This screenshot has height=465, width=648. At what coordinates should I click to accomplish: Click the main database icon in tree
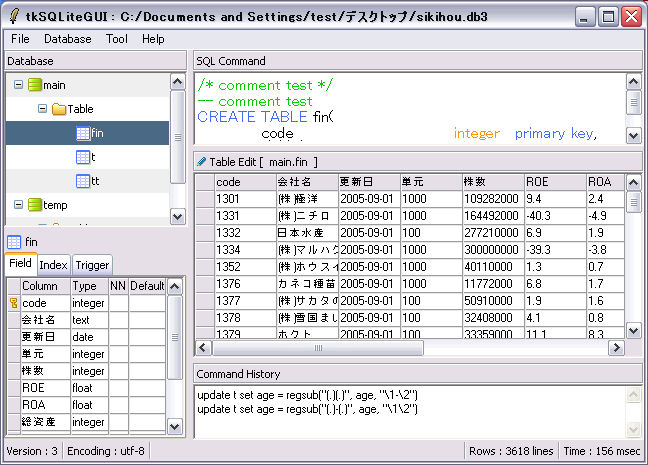tap(34, 85)
